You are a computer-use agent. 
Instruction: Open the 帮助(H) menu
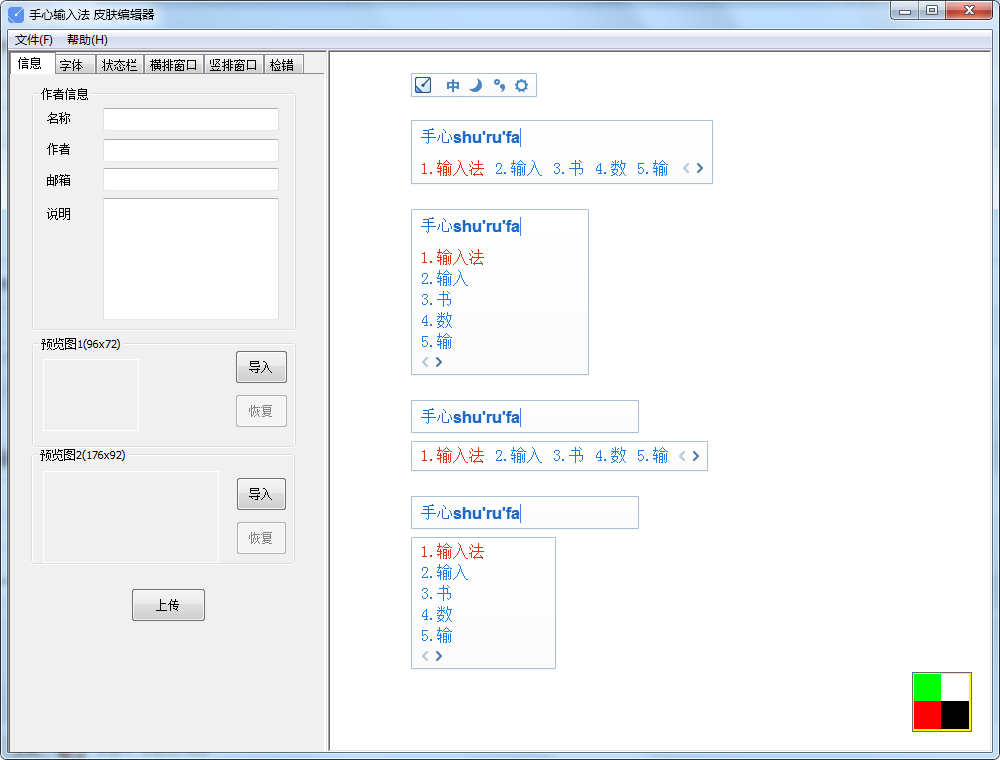click(87, 40)
